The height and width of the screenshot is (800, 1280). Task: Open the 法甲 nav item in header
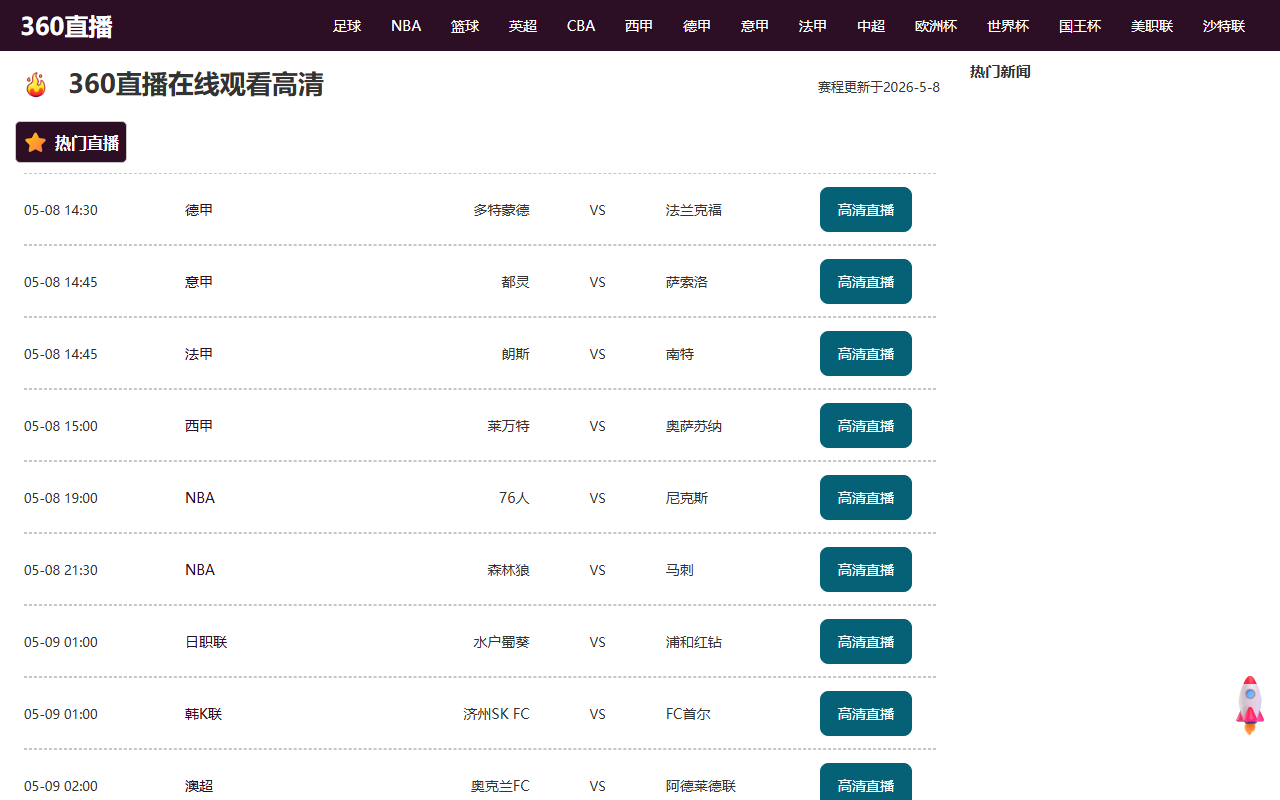point(813,26)
